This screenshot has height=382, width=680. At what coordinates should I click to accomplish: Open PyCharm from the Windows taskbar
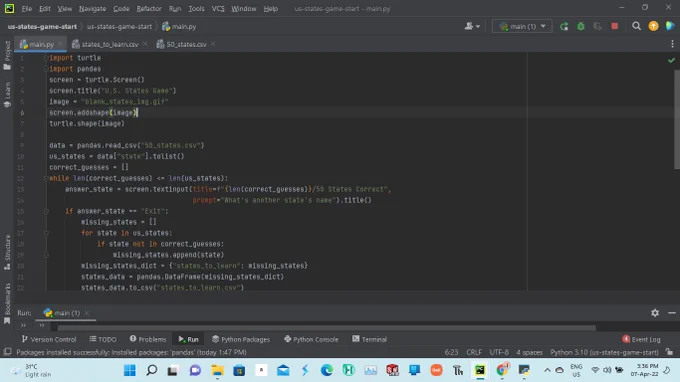click(480, 370)
